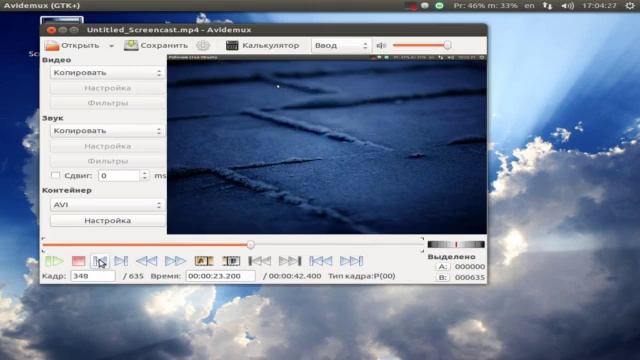
Task: Click the Сдвиг value field
Action: coord(119,176)
